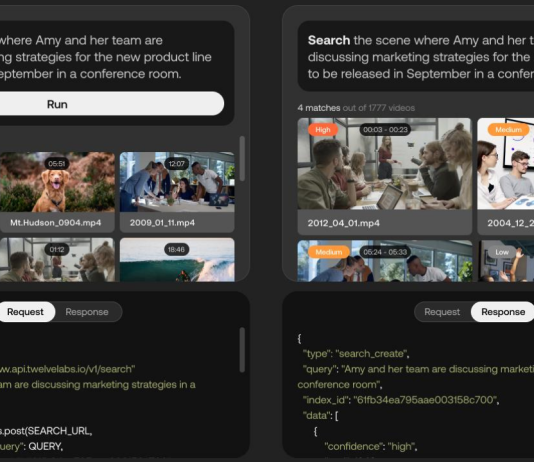
Task: Open the 05:24 - 05:33 medium match result
Action: pyautogui.click(x=384, y=261)
